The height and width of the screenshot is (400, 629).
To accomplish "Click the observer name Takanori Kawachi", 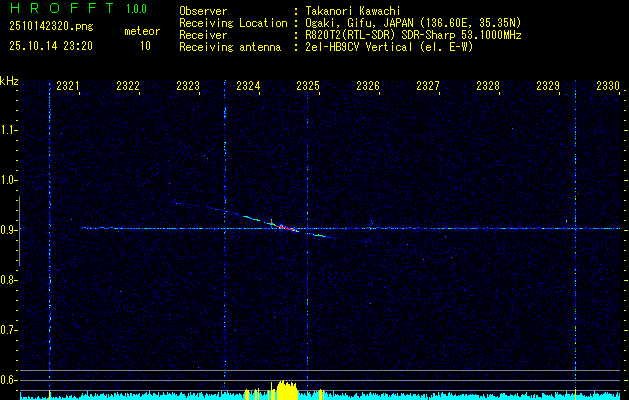I will 353,11.
